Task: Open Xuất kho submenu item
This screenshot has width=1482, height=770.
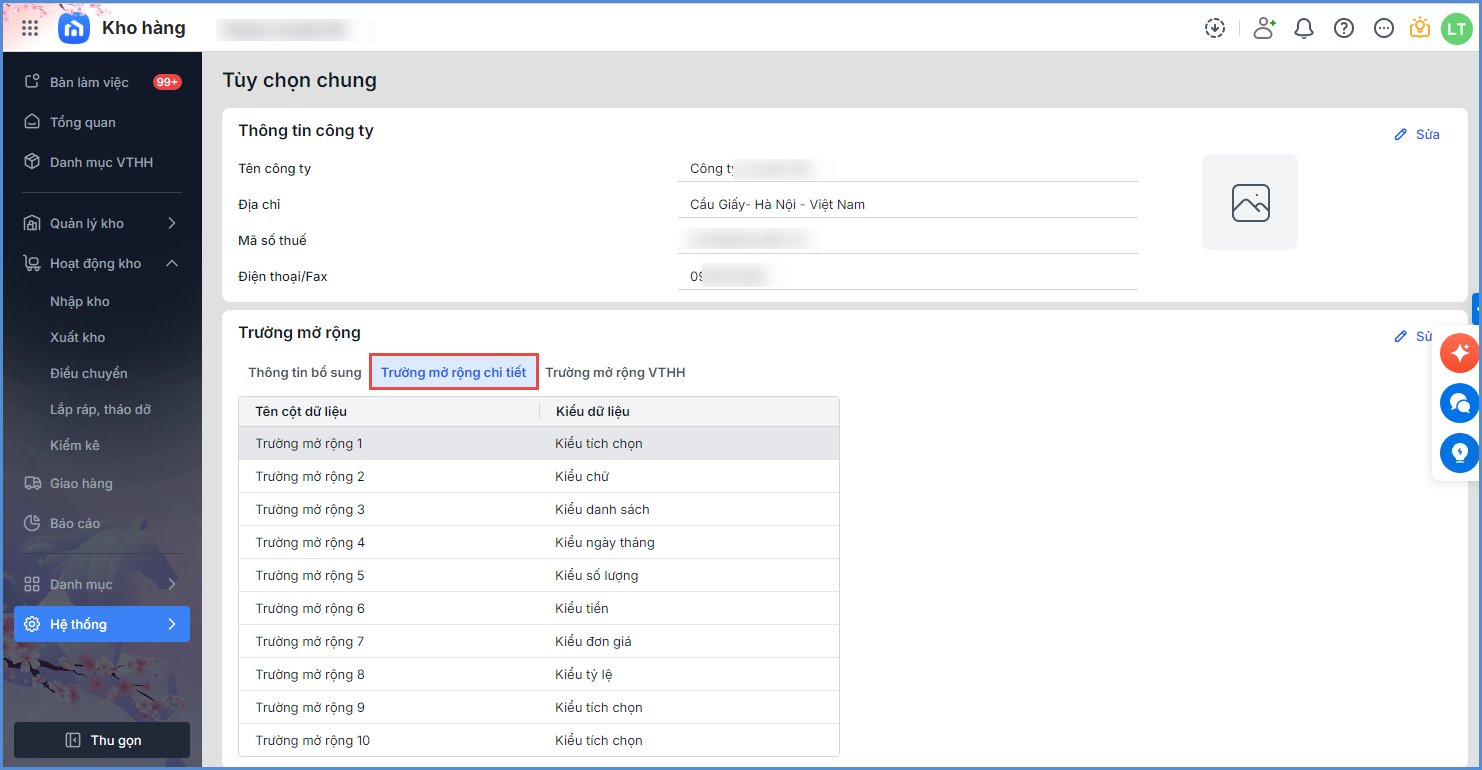Action: click(78, 337)
